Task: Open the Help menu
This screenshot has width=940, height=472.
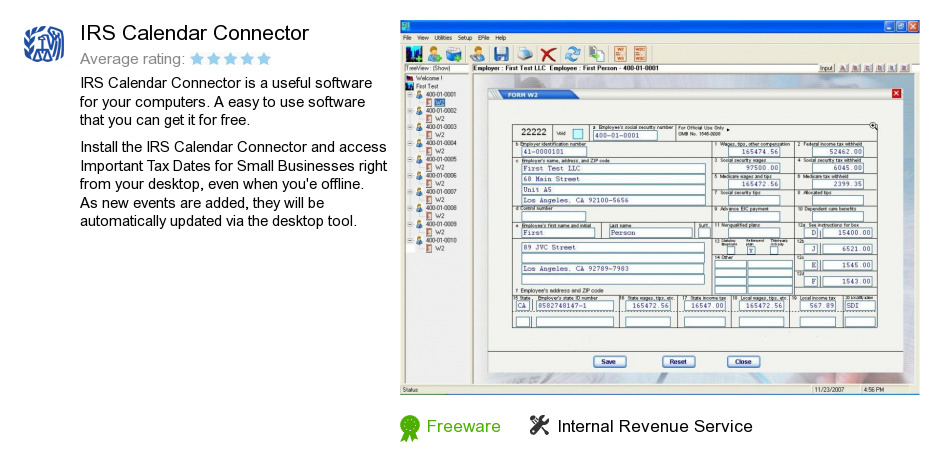Action: (501, 37)
